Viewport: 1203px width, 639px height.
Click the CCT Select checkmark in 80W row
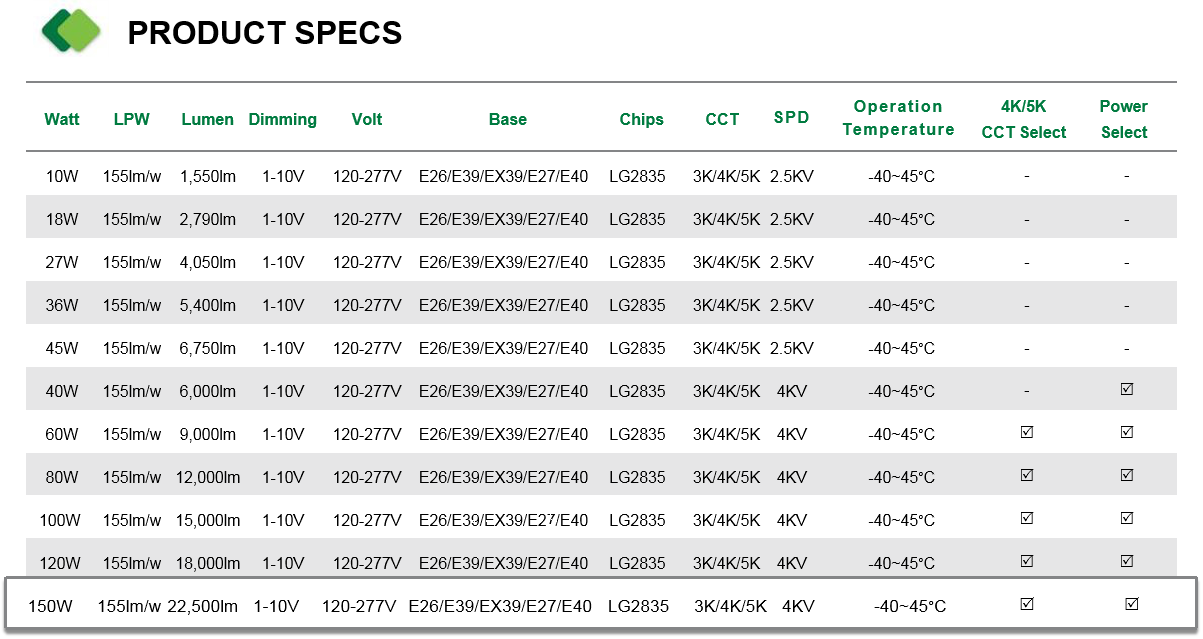pos(1026,476)
